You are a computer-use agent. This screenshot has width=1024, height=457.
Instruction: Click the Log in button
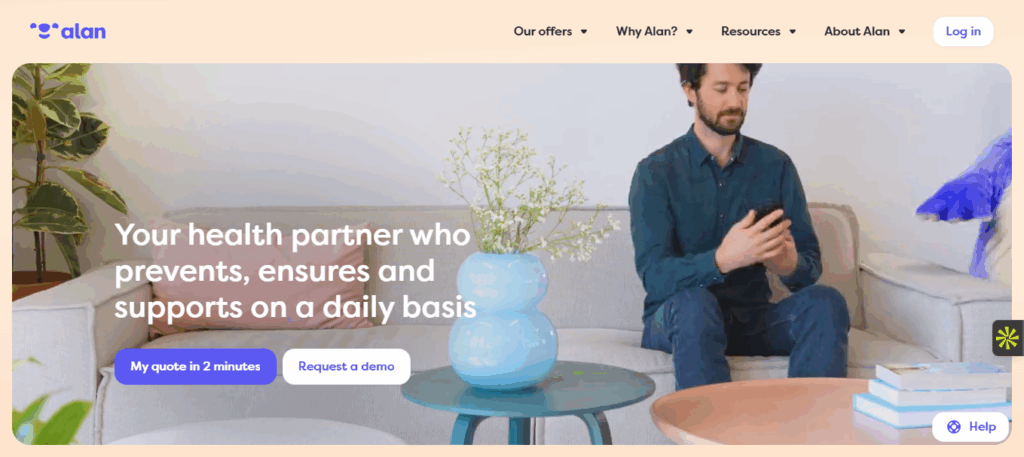(963, 31)
